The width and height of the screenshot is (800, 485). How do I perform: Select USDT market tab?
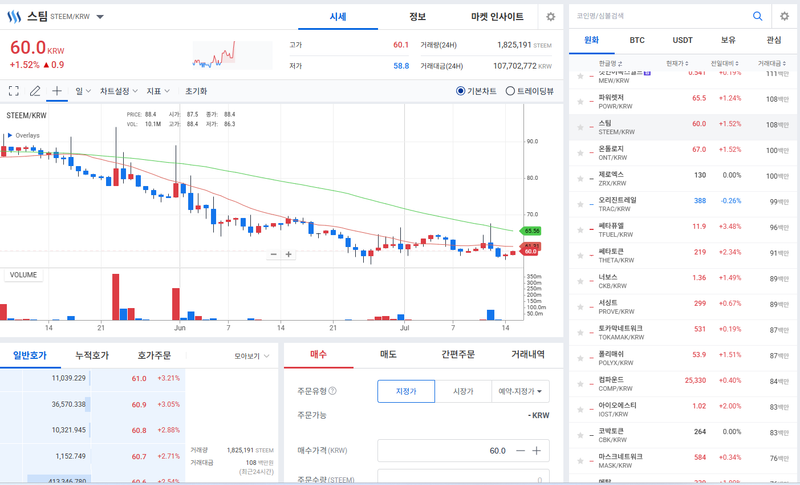click(682, 40)
